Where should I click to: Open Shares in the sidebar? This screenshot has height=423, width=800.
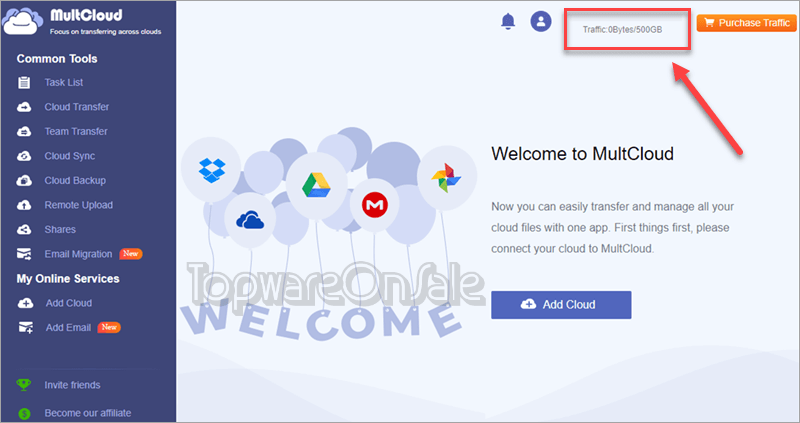click(x=60, y=230)
